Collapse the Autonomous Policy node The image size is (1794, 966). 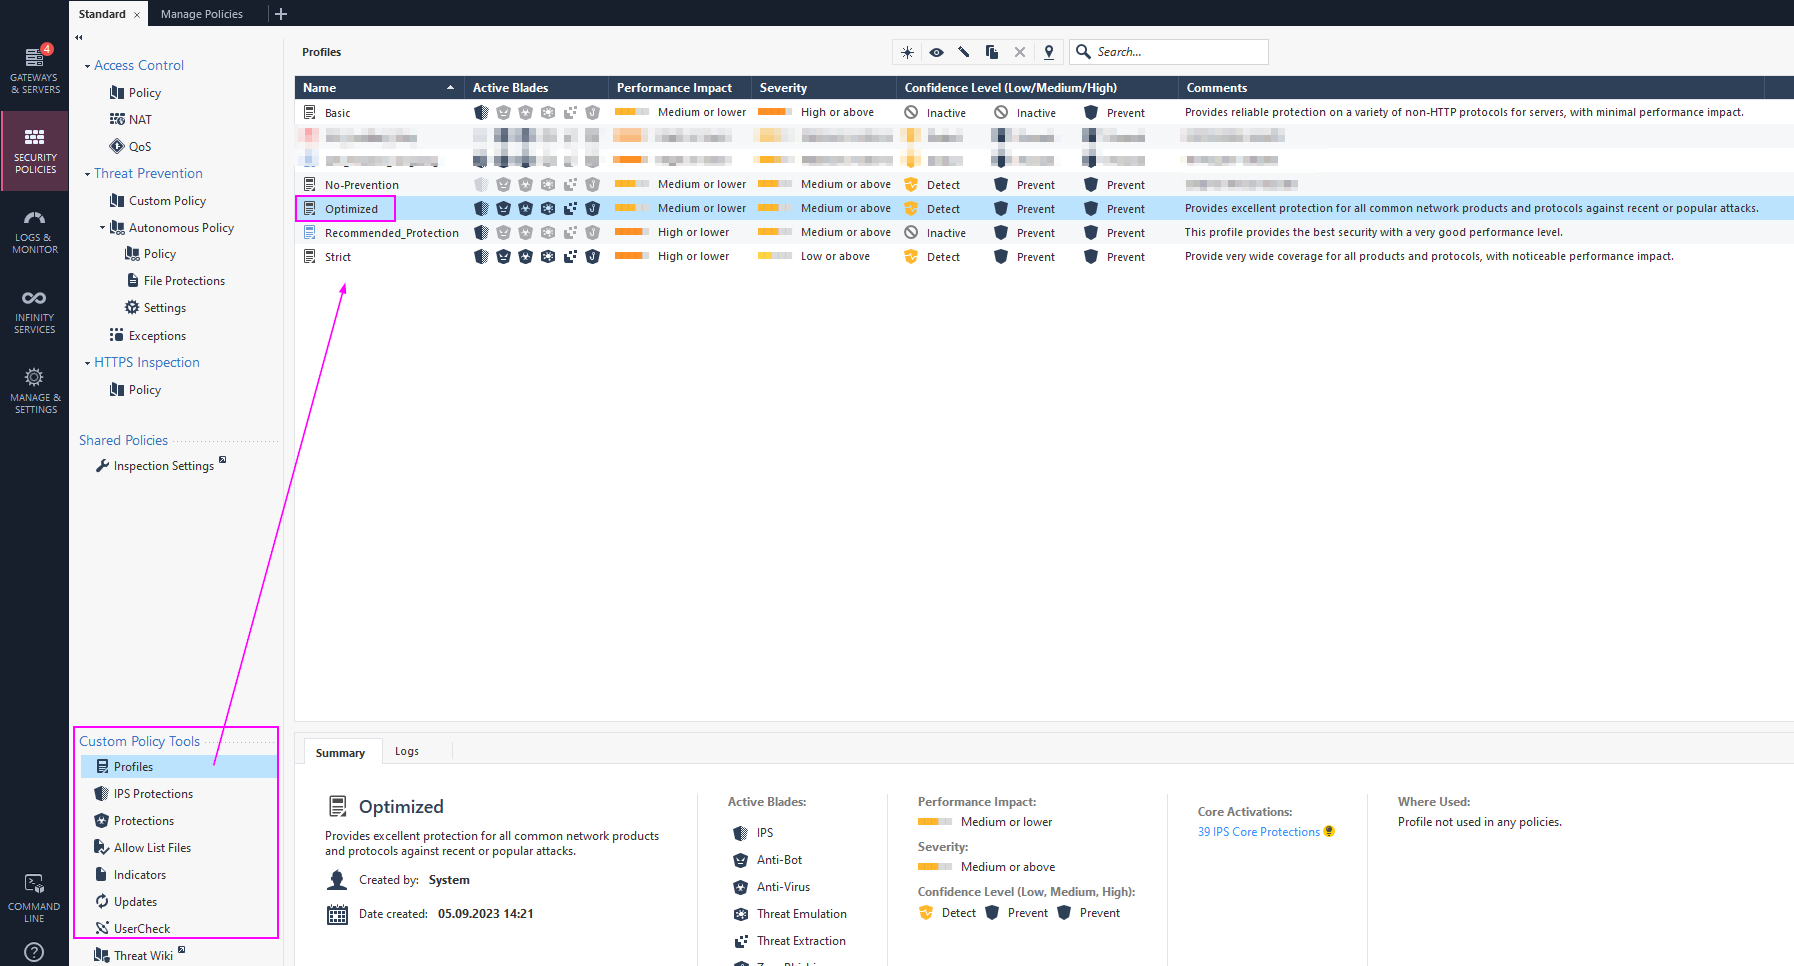(x=102, y=228)
